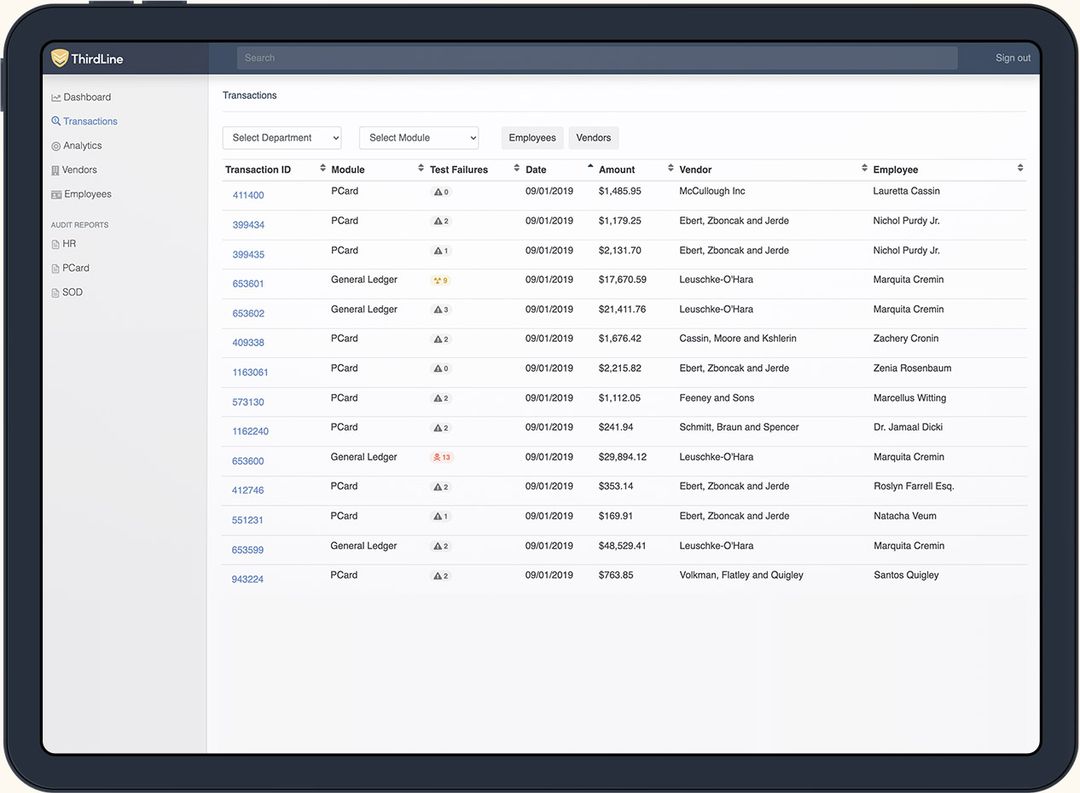Viewport: 1080px width, 793px height.
Task: Click warning badge on row 399435
Action: 441,251
